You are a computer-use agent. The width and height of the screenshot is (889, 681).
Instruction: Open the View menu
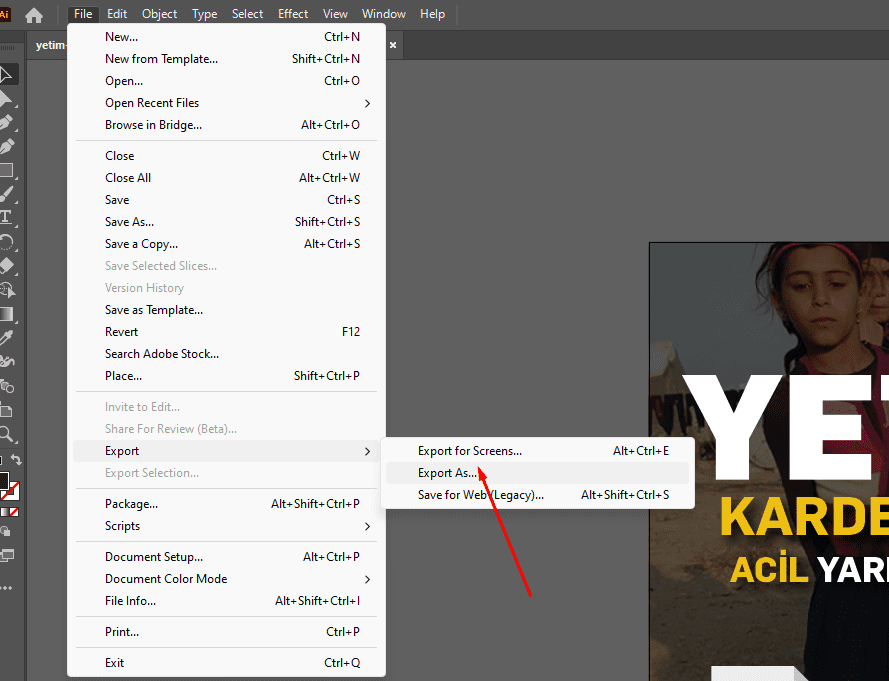click(x=335, y=14)
